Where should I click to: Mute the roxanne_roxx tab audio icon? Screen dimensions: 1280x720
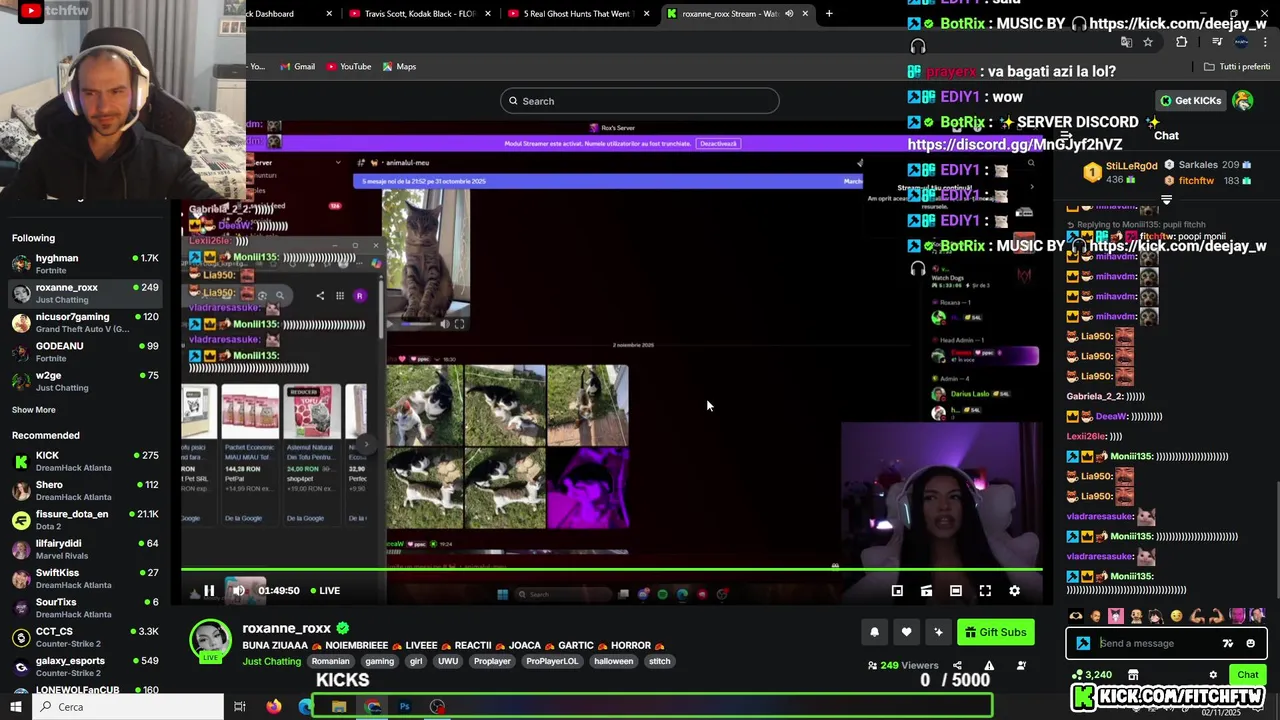789,14
